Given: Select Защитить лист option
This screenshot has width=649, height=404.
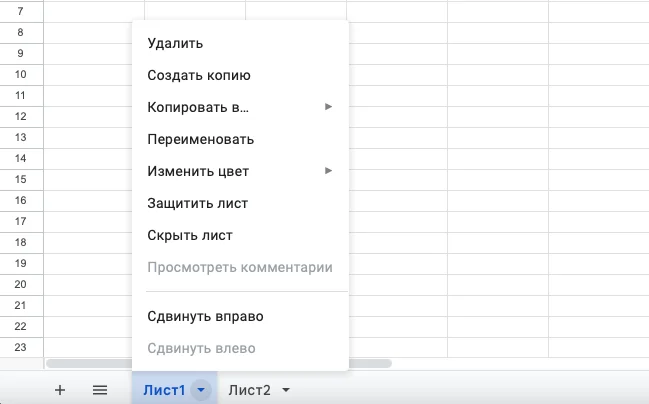Looking at the screenshot, I should pyautogui.click(x=197, y=203).
